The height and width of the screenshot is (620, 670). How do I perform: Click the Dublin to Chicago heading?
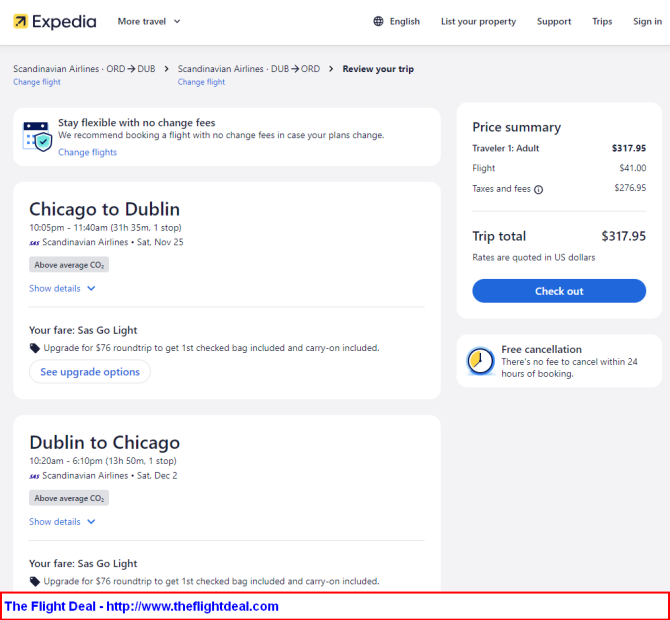coord(105,443)
